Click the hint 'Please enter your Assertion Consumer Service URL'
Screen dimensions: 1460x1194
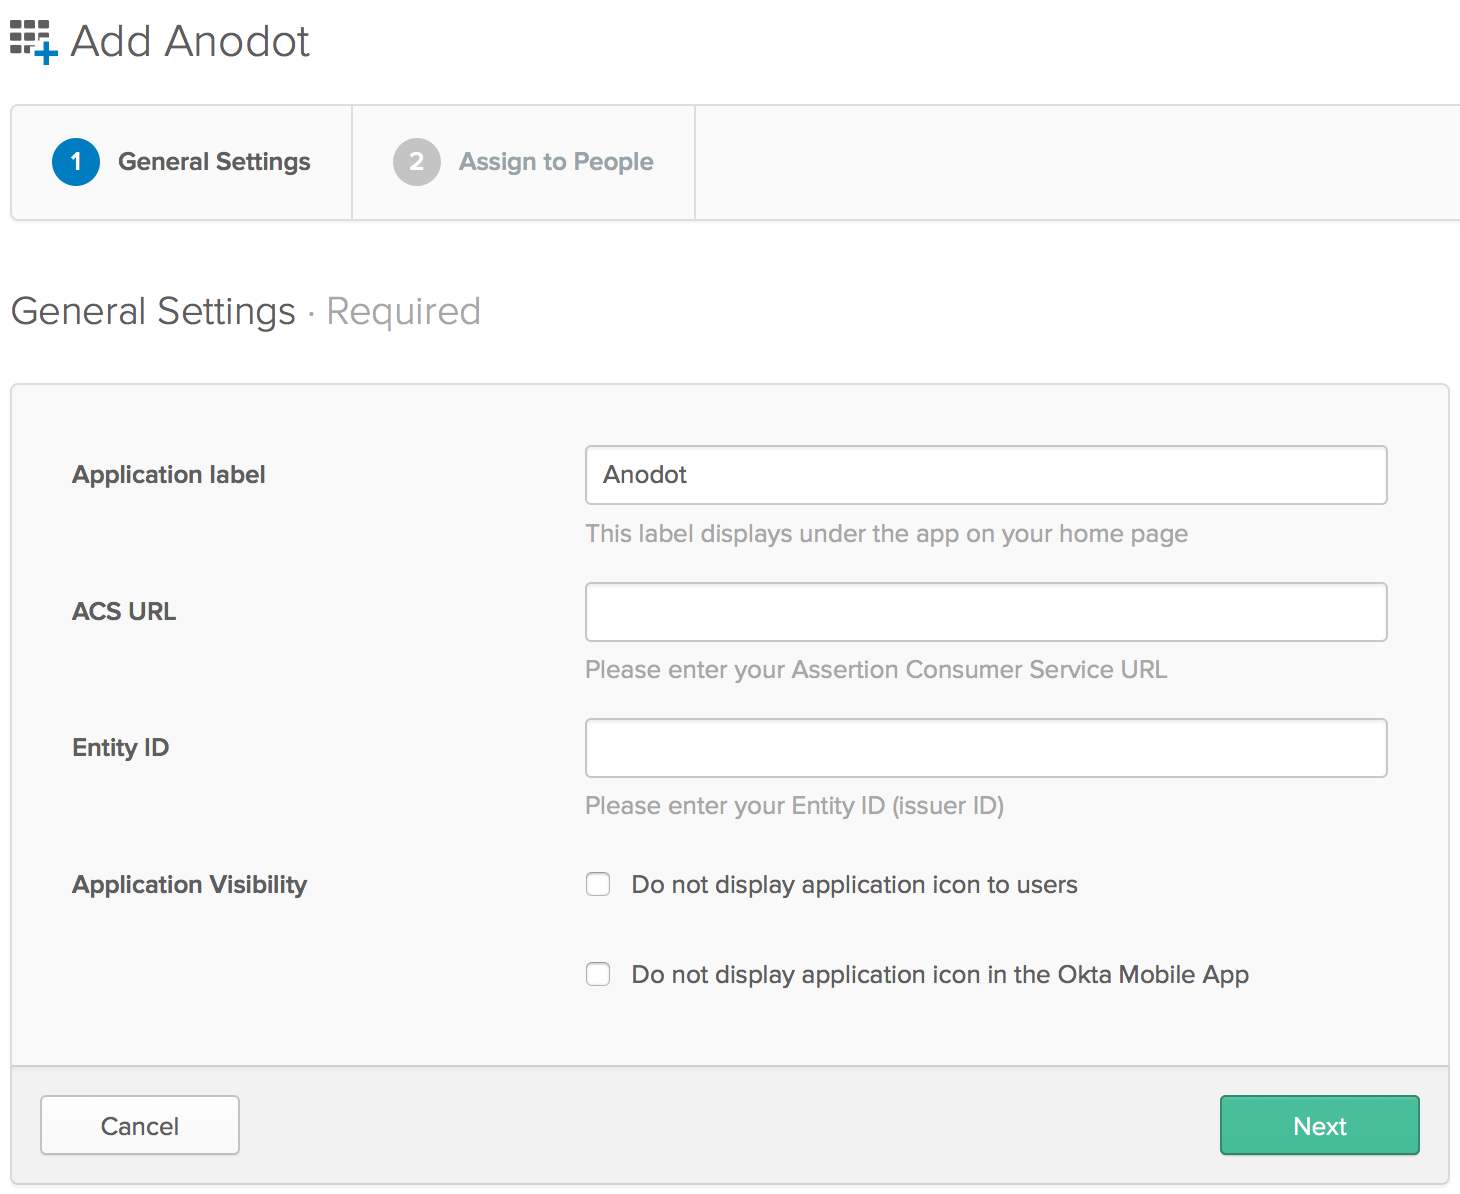(876, 670)
